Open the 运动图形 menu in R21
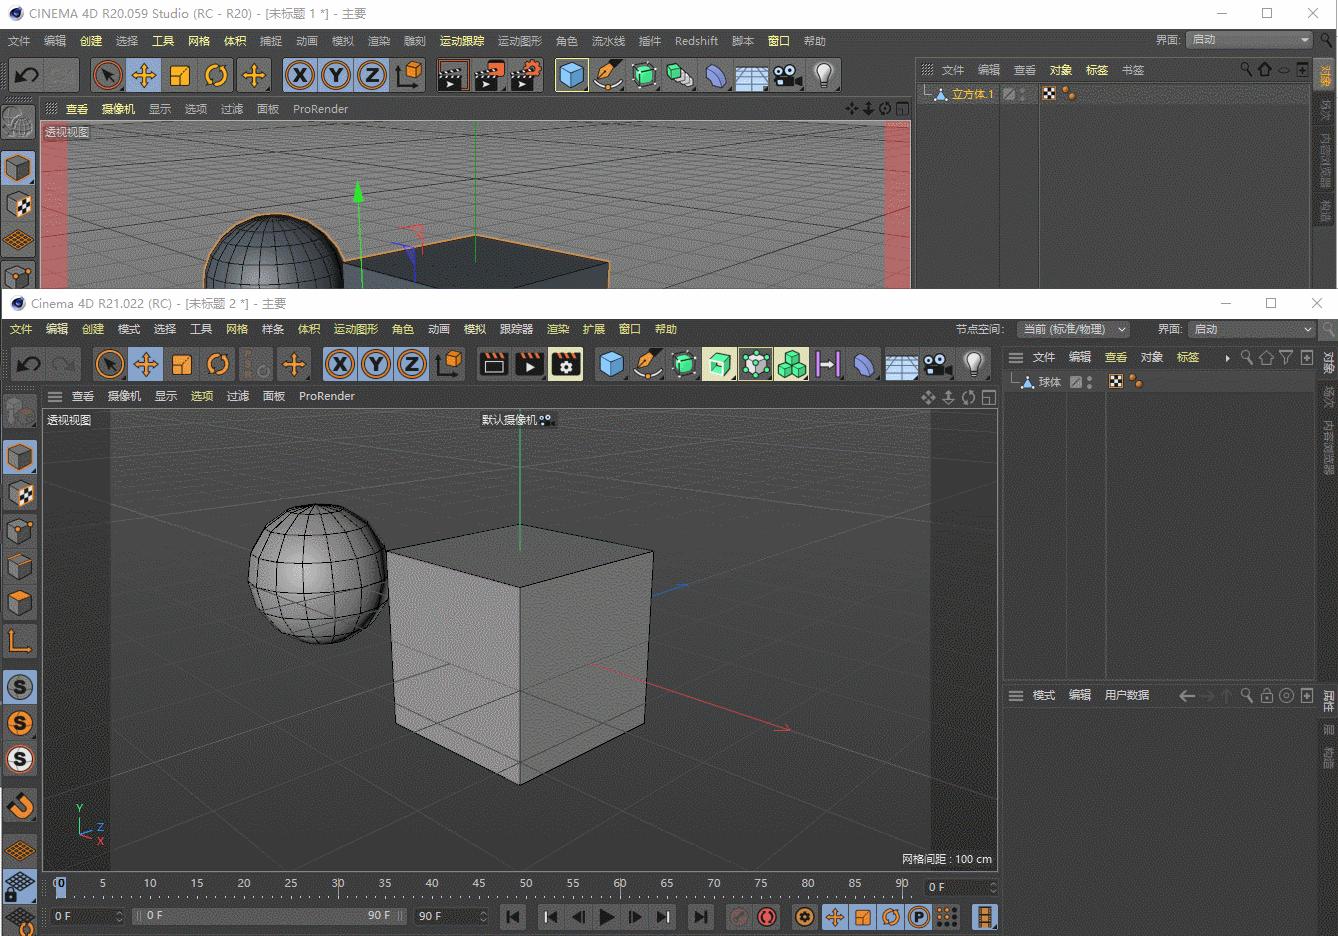Screen dimensions: 1338x936 pos(356,329)
